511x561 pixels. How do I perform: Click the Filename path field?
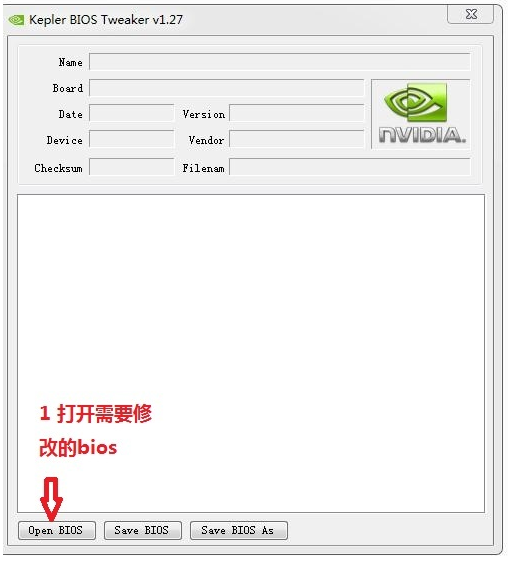tap(350, 167)
